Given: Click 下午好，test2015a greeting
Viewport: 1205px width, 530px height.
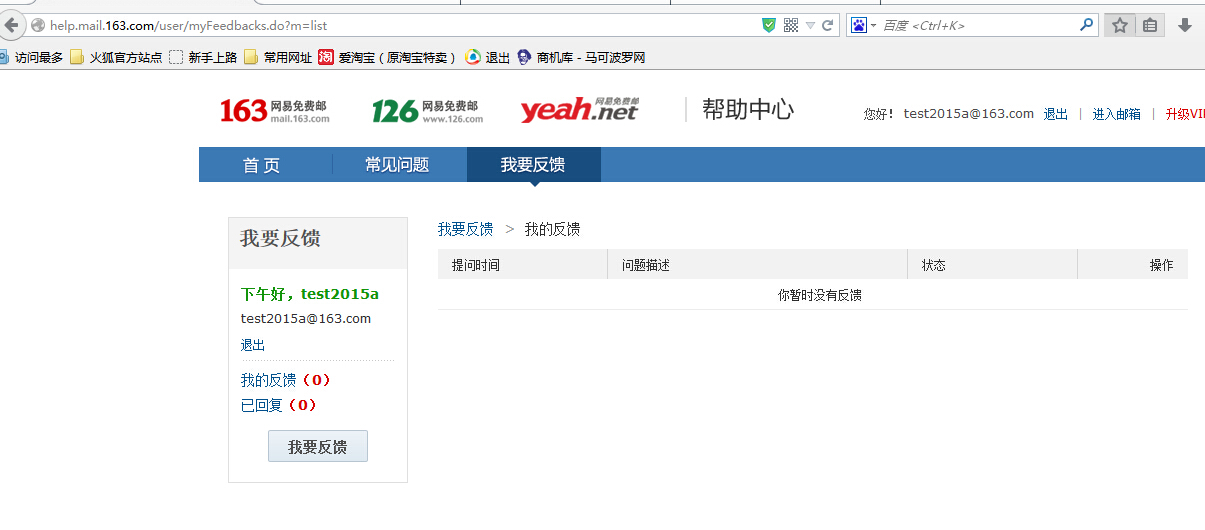Looking at the screenshot, I should click(x=310, y=294).
